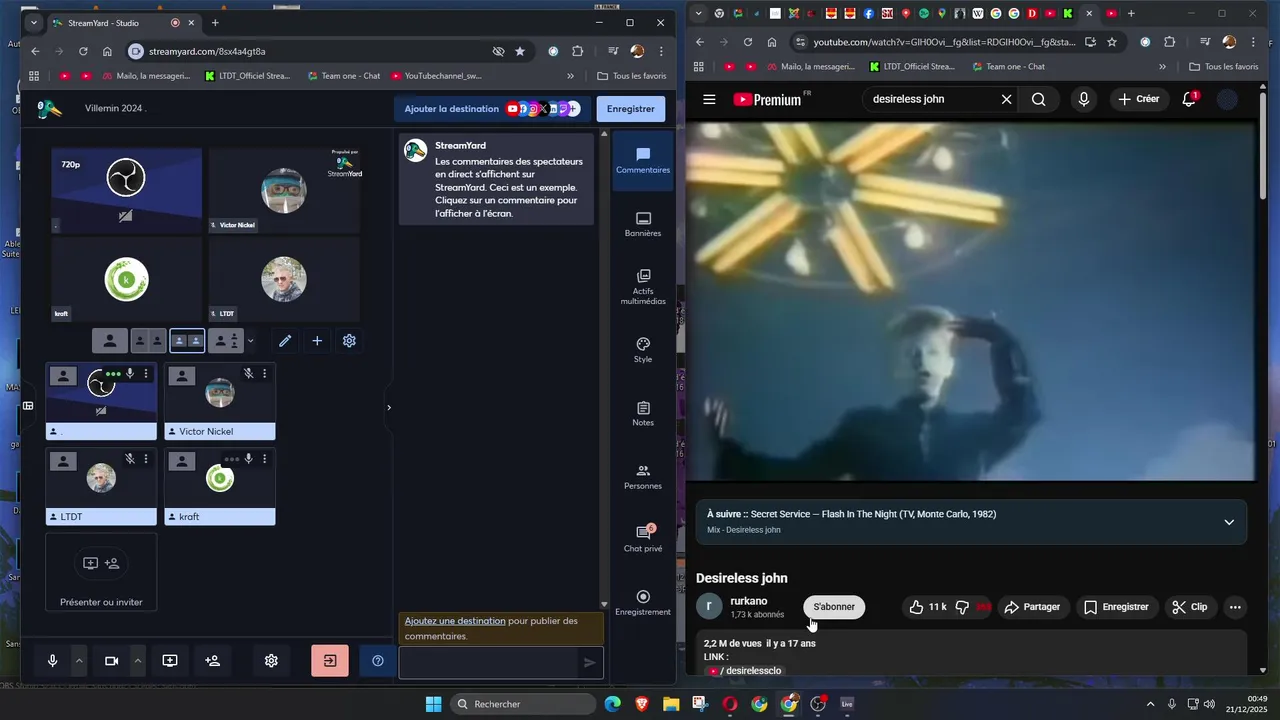Screen dimensions: 1280x720
Task: Open layout settings gear icon
Action: tap(349, 341)
